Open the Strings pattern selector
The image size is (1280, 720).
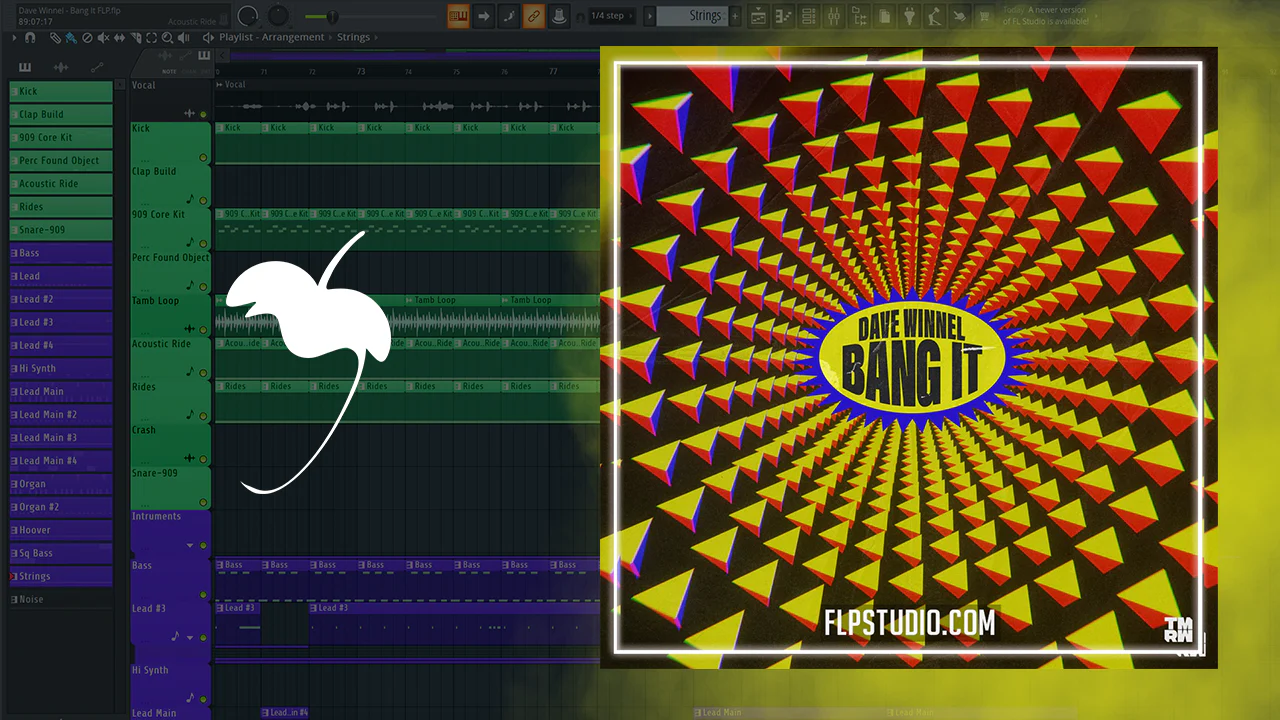[692, 16]
